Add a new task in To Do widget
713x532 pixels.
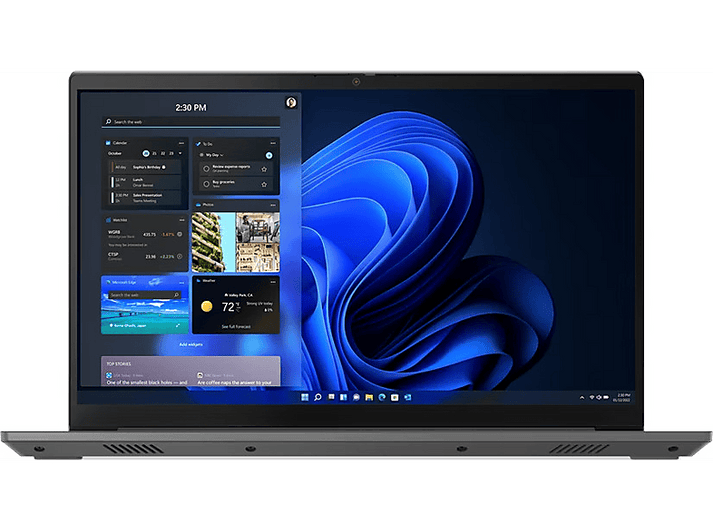click(269, 156)
